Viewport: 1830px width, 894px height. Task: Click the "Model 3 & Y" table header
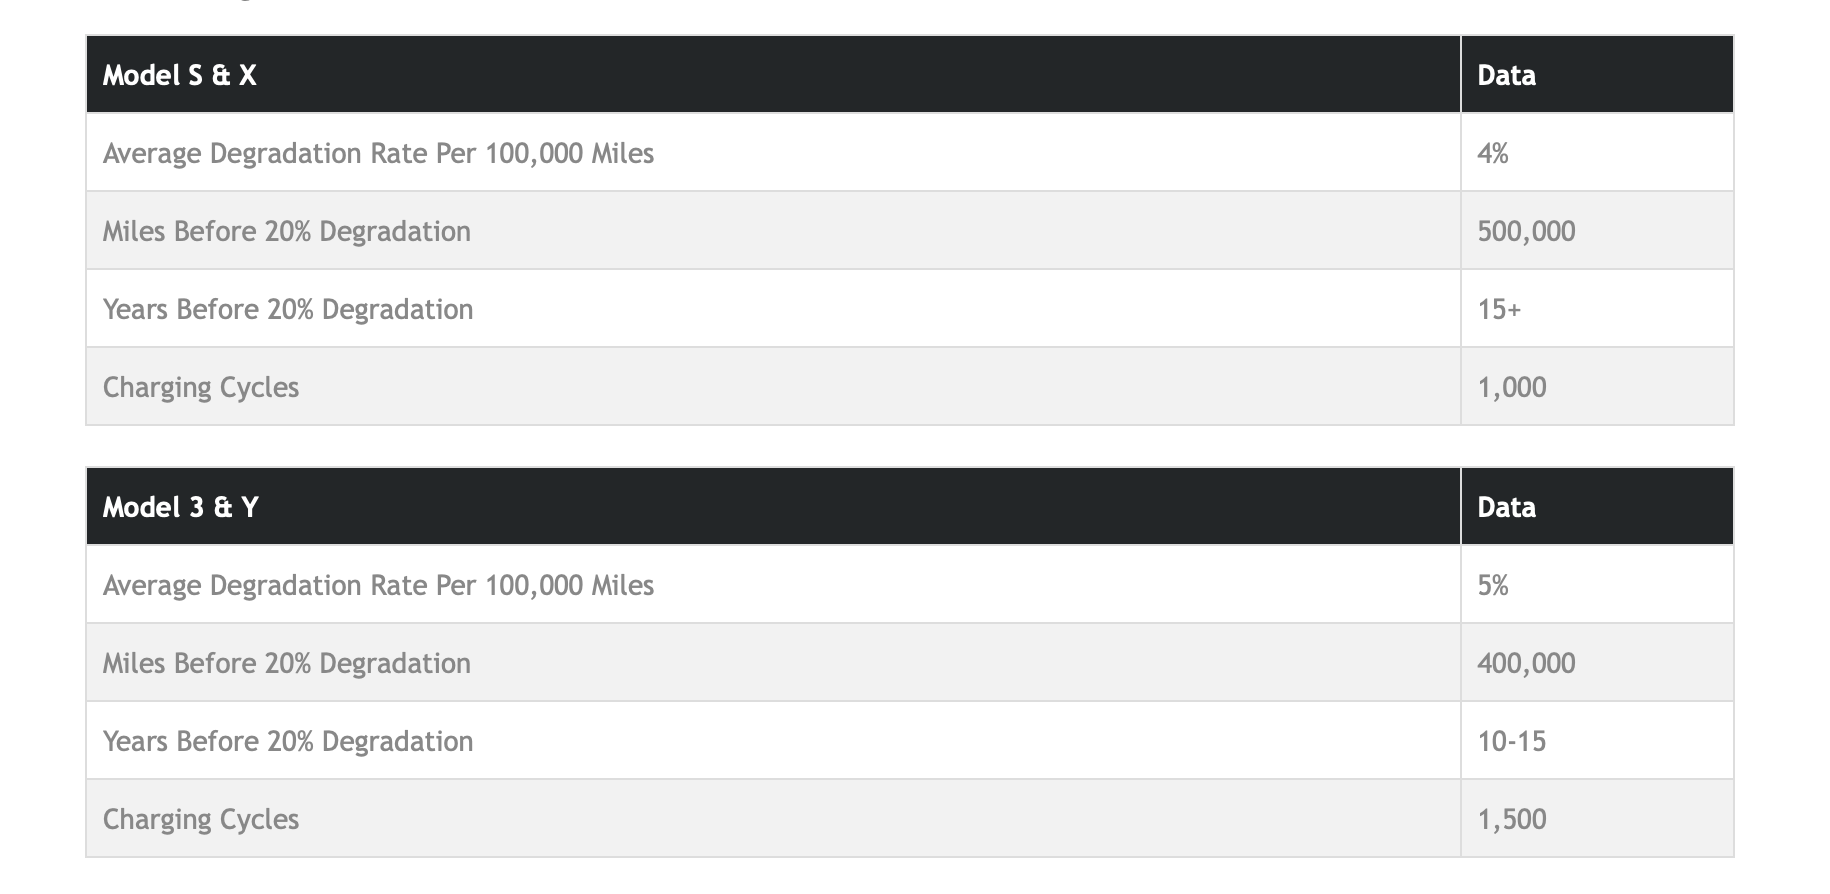(x=181, y=508)
